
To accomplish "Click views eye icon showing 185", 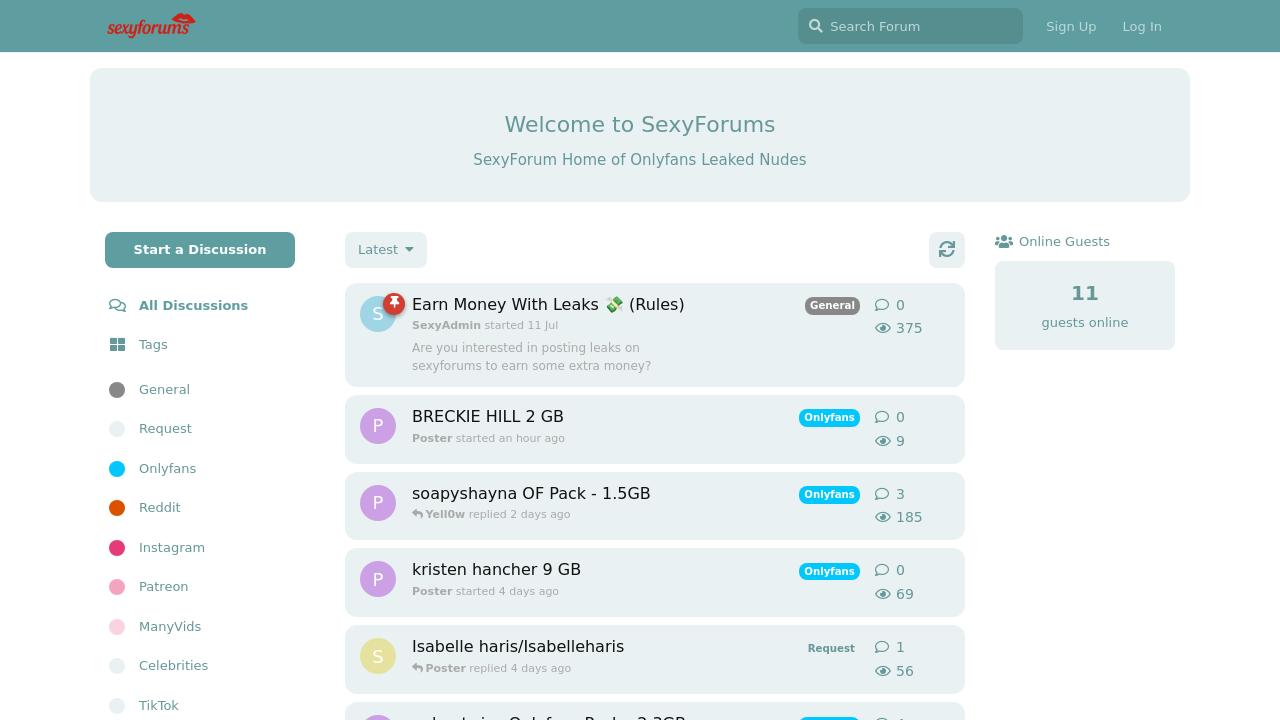I will (883, 517).
